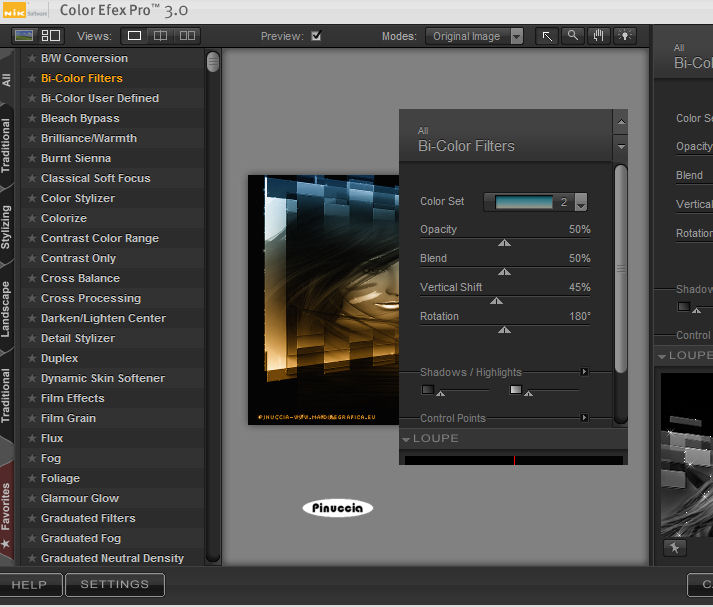This screenshot has width=713, height=607.
Task: Activate the Zoom magnifier tool
Action: 573,36
